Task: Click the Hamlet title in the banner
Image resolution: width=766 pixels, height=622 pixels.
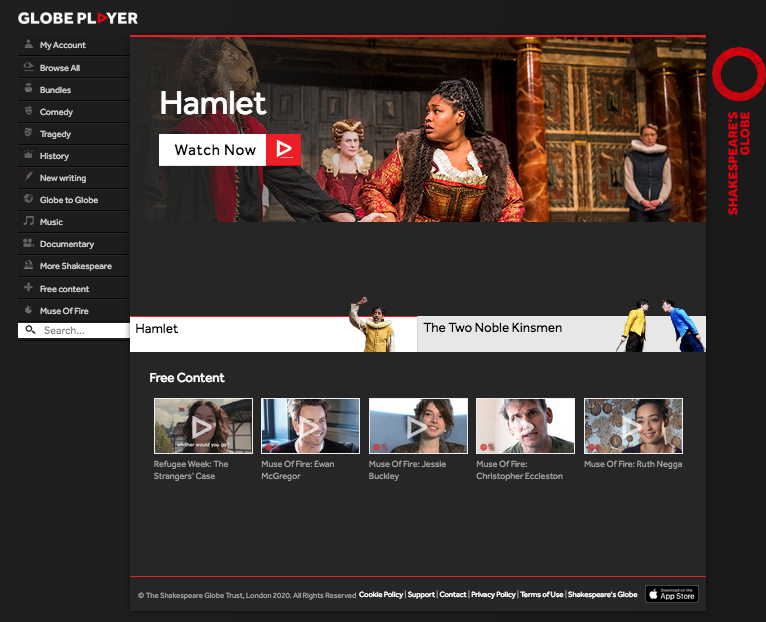Action: (x=213, y=103)
